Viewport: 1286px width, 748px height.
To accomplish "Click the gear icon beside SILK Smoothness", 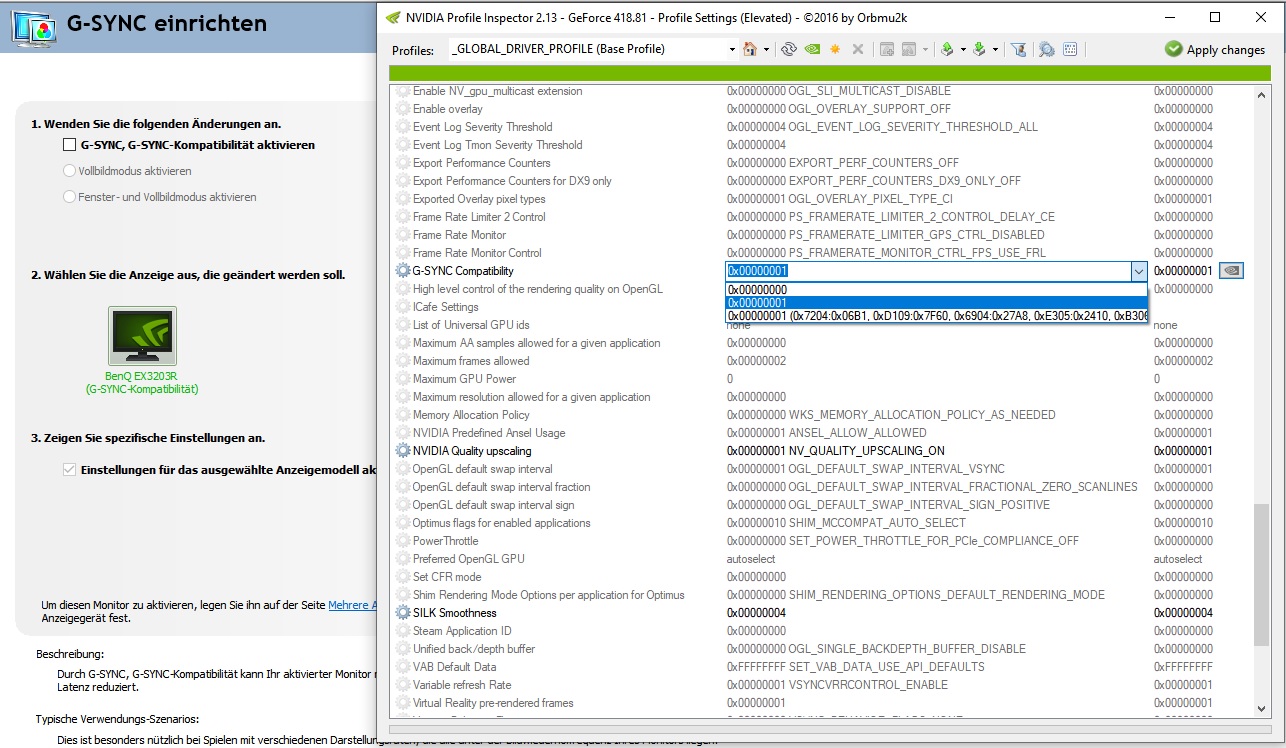I will [x=403, y=613].
